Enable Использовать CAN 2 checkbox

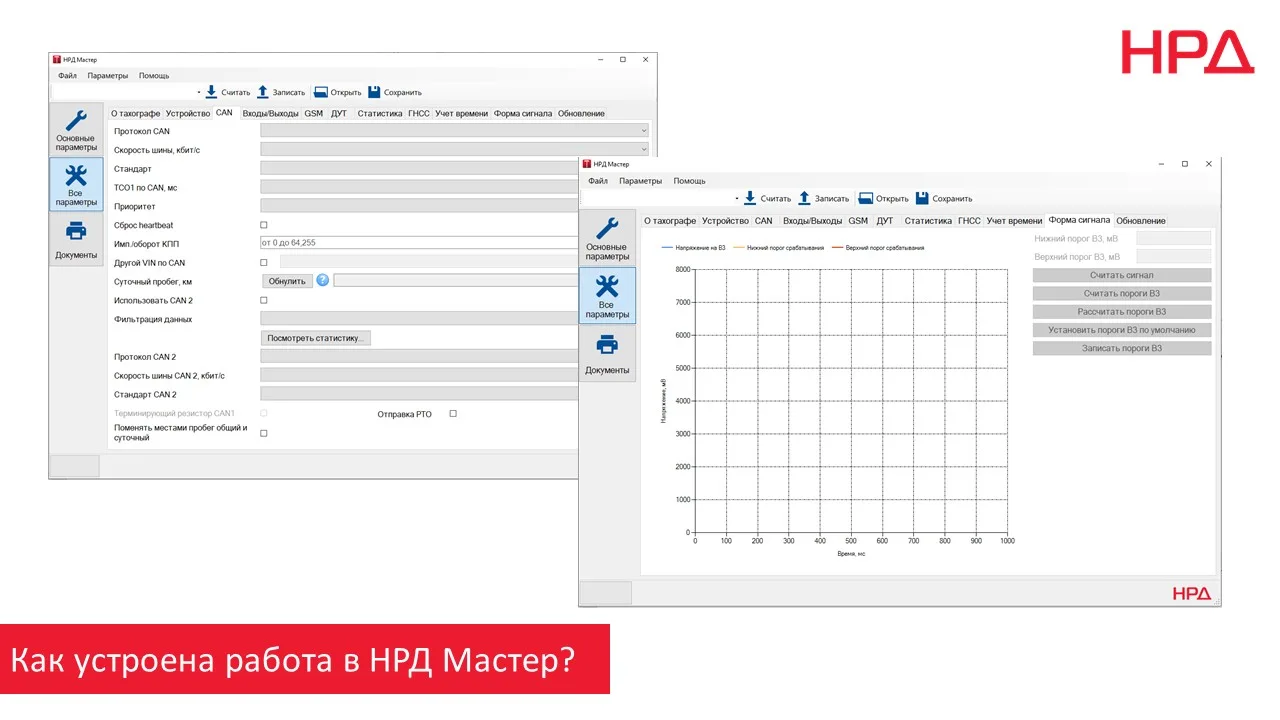point(264,300)
